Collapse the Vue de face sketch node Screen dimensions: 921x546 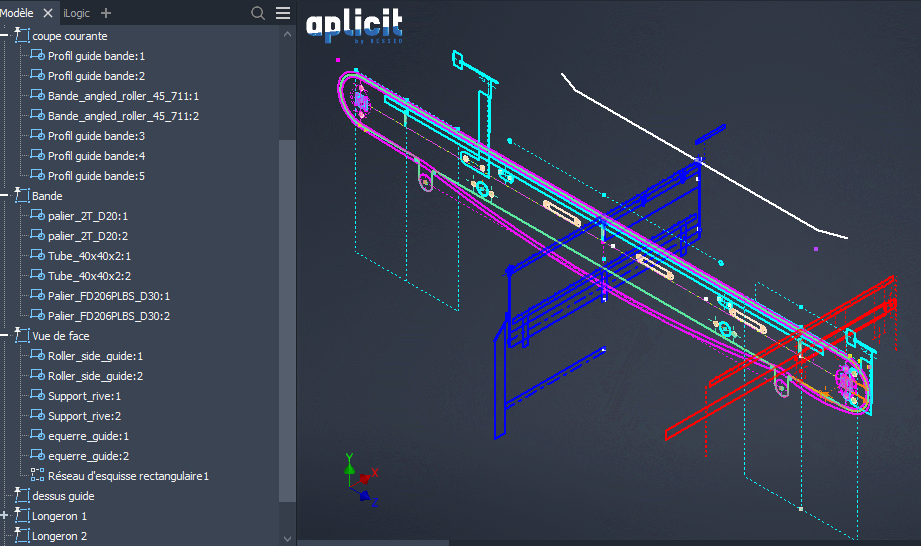(x=5, y=336)
